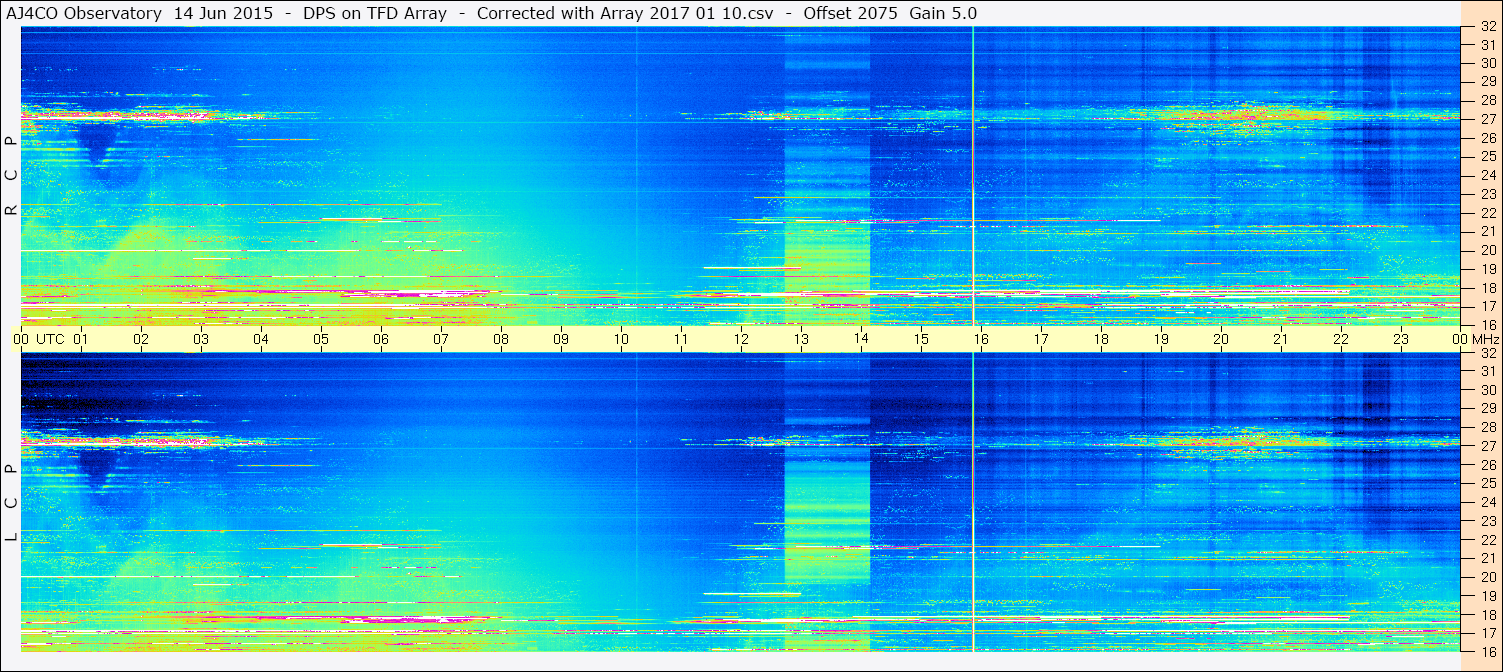The width and height of the screenshot is (1503, 672).
Task: Click the 31 MHz tick in LCP panel
Action: (1487, 371)
